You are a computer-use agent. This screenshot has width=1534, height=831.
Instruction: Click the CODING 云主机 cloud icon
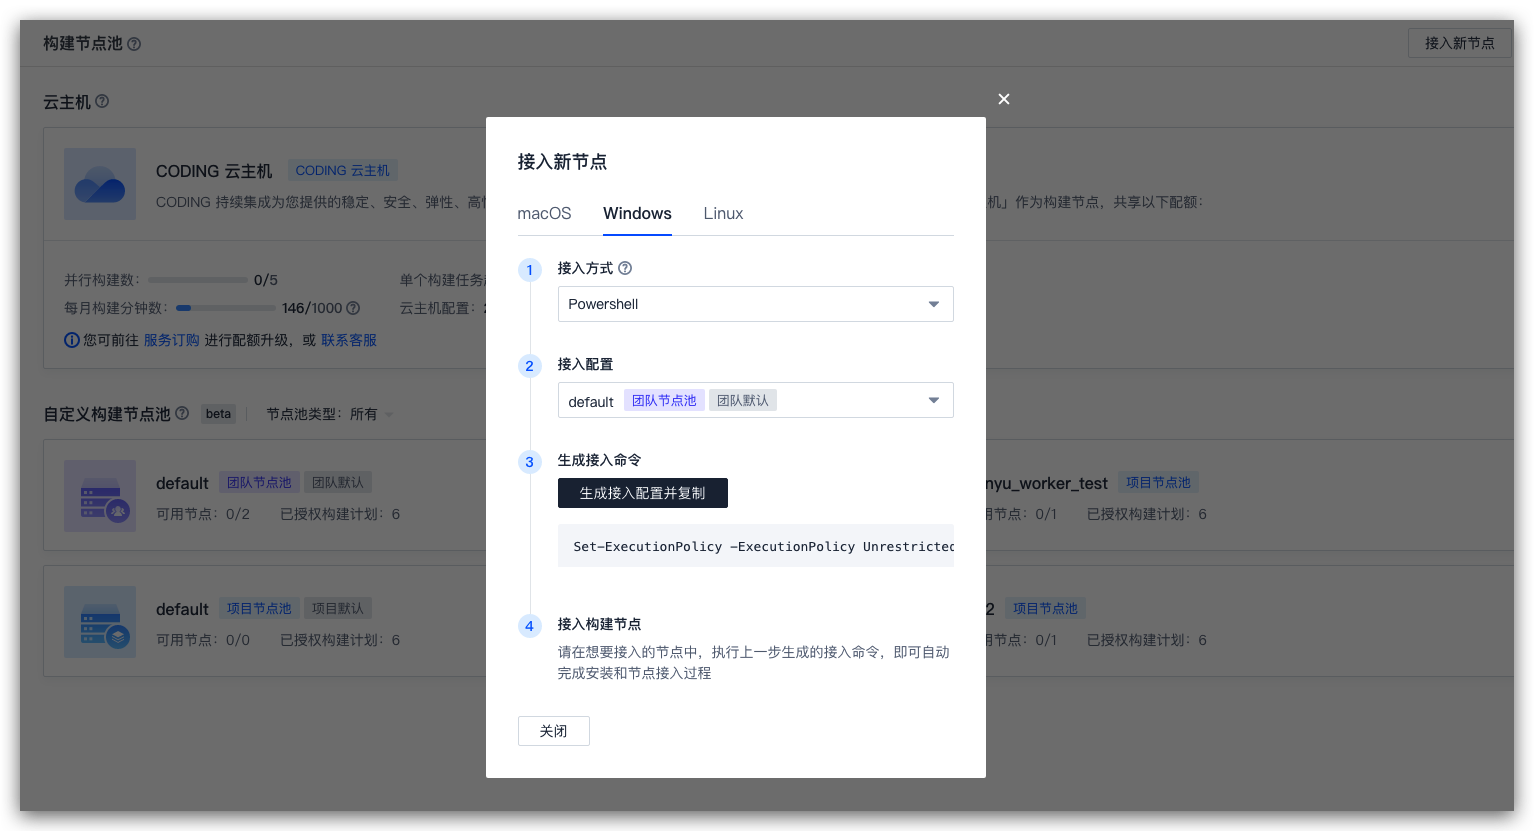[100, 184]
